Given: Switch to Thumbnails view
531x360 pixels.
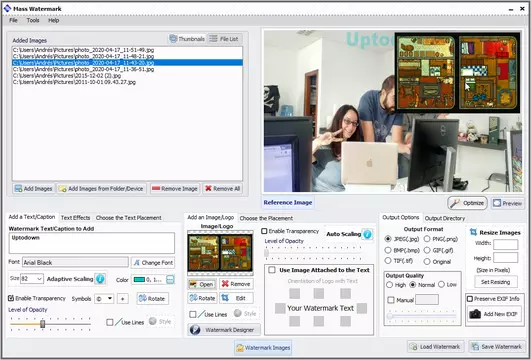Looking at the screenshot, I should [187, 39].
